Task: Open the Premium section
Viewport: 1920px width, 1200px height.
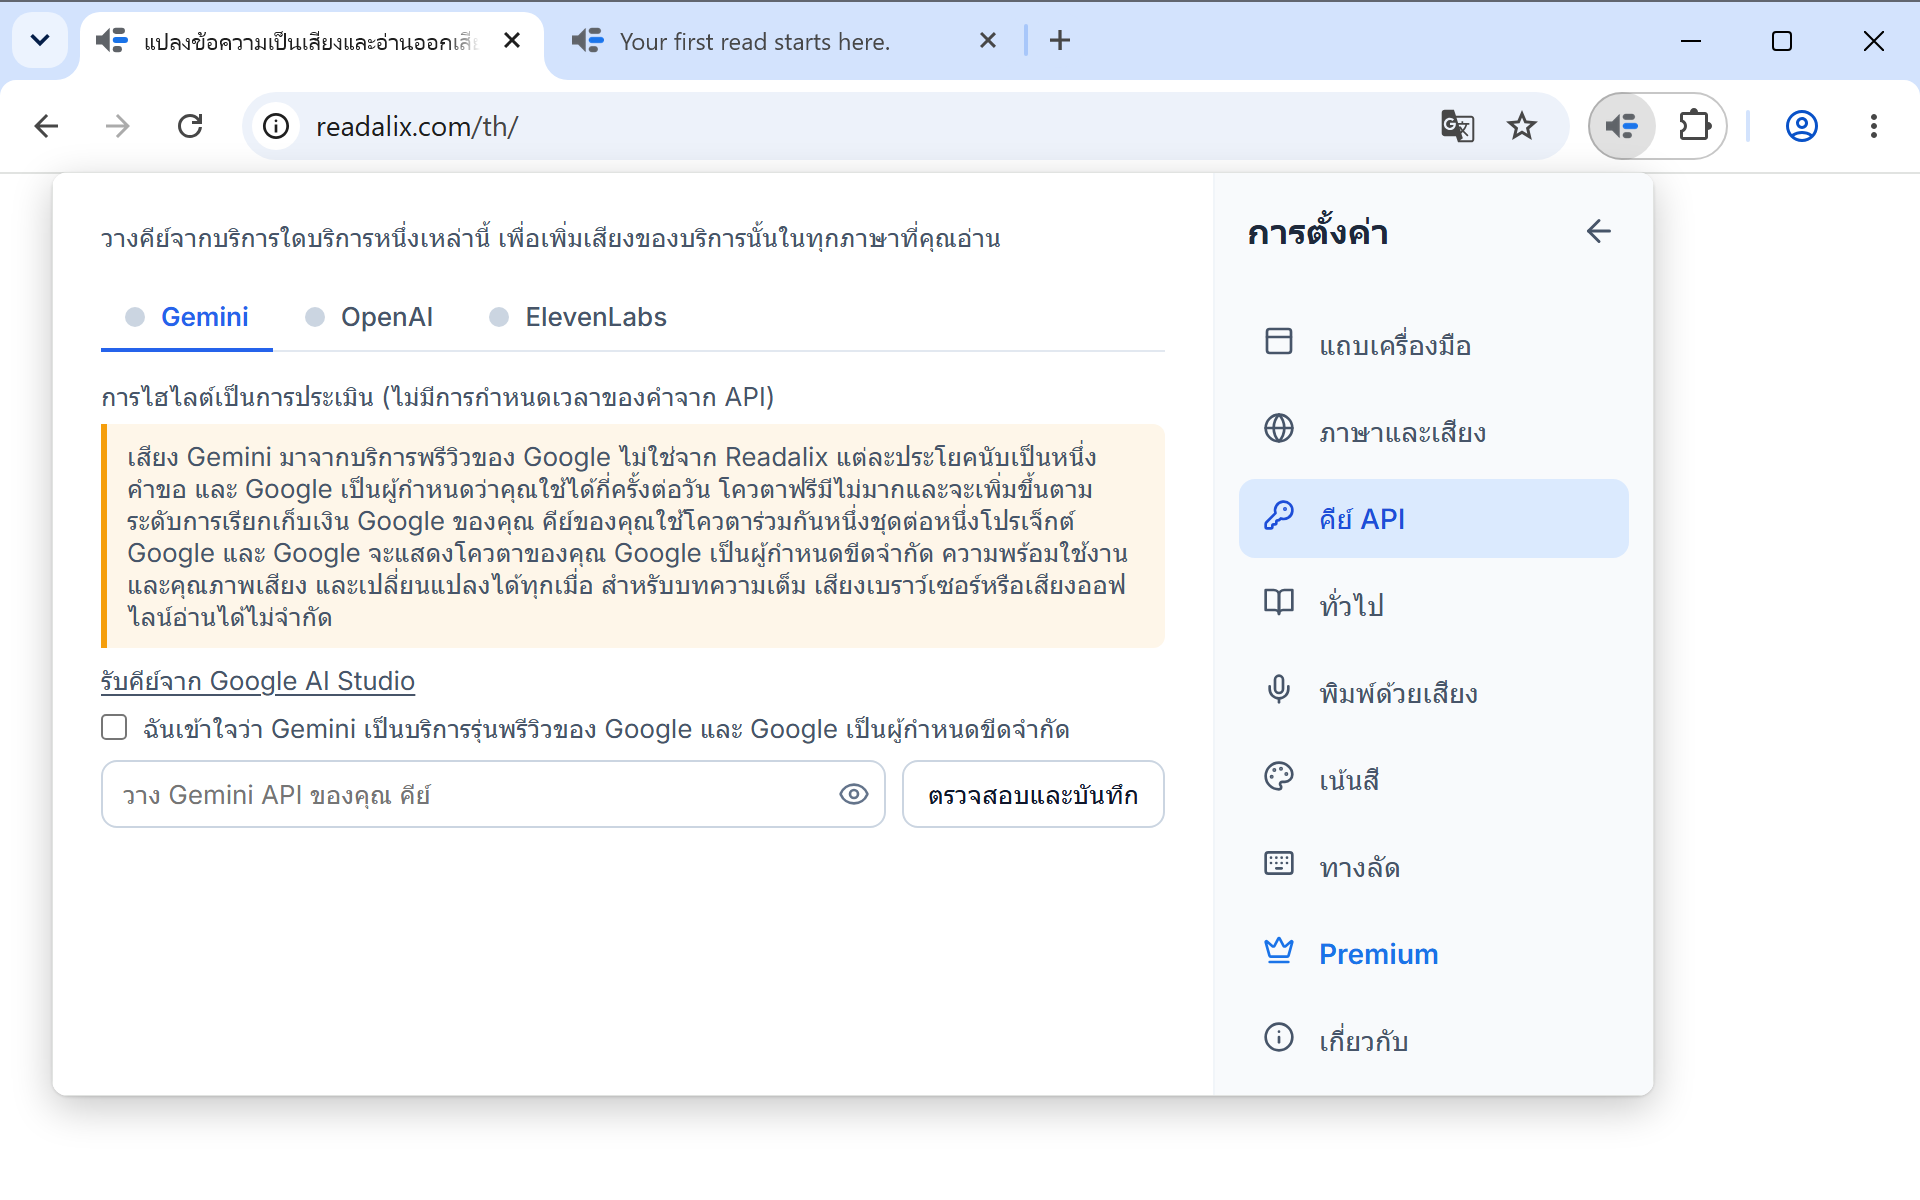Action: [x=1433, y=953]
